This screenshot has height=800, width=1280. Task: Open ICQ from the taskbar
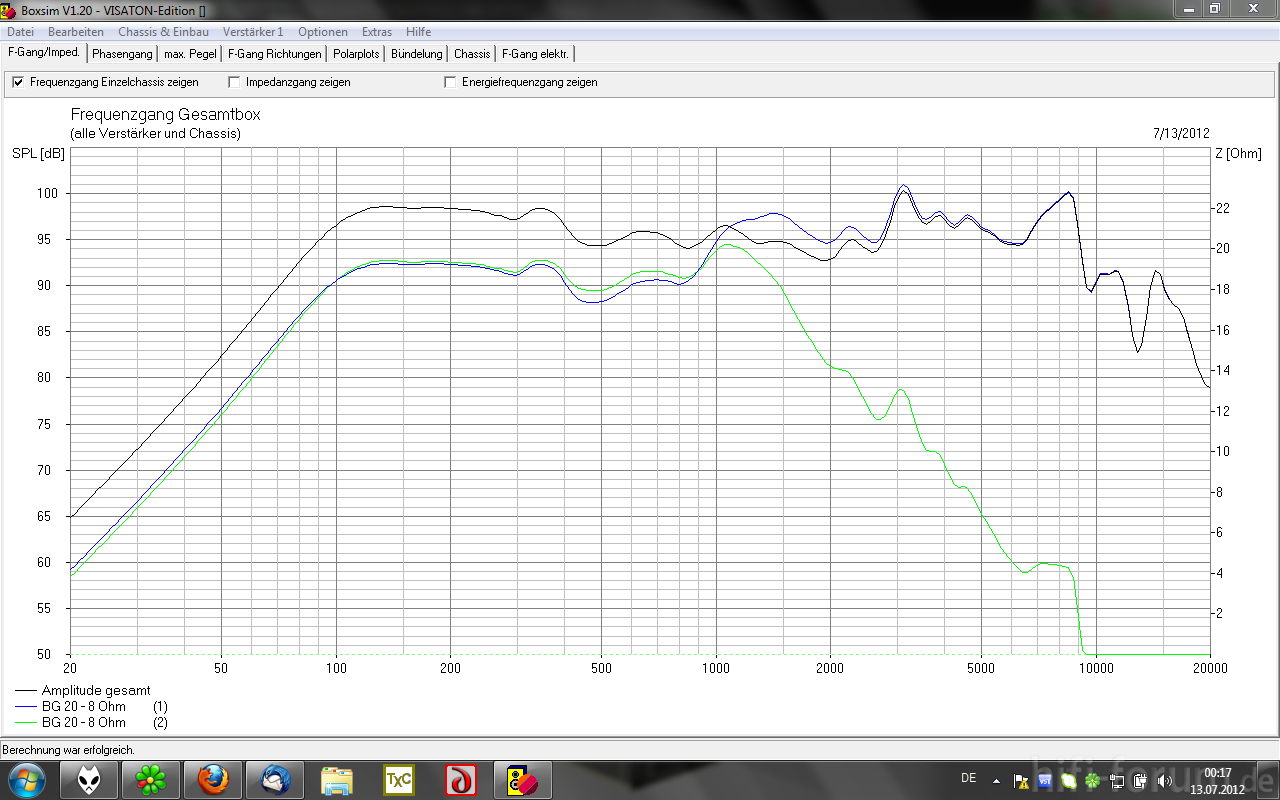(x=151, y=779)
